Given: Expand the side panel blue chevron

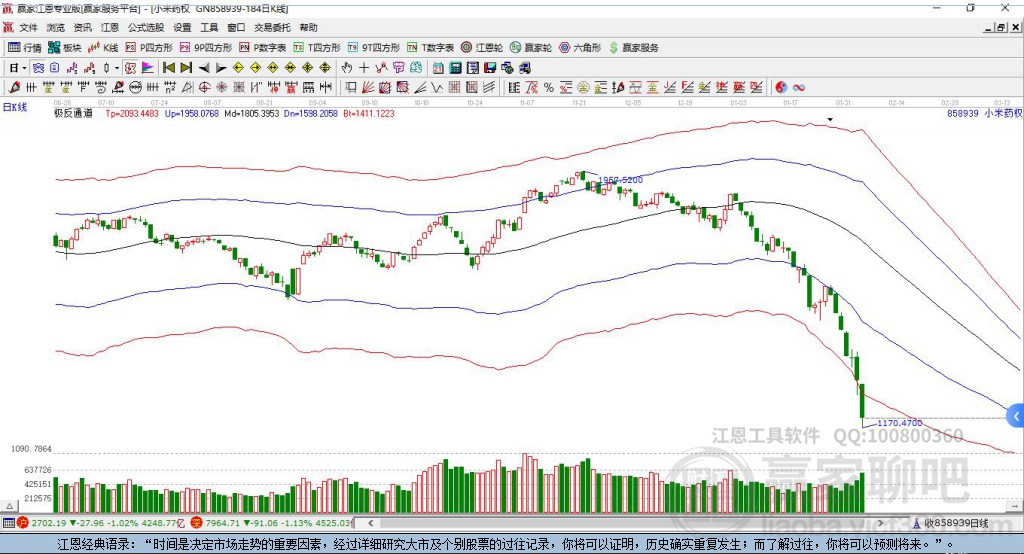Looking at the screenshot, I should pos(1016,416).
